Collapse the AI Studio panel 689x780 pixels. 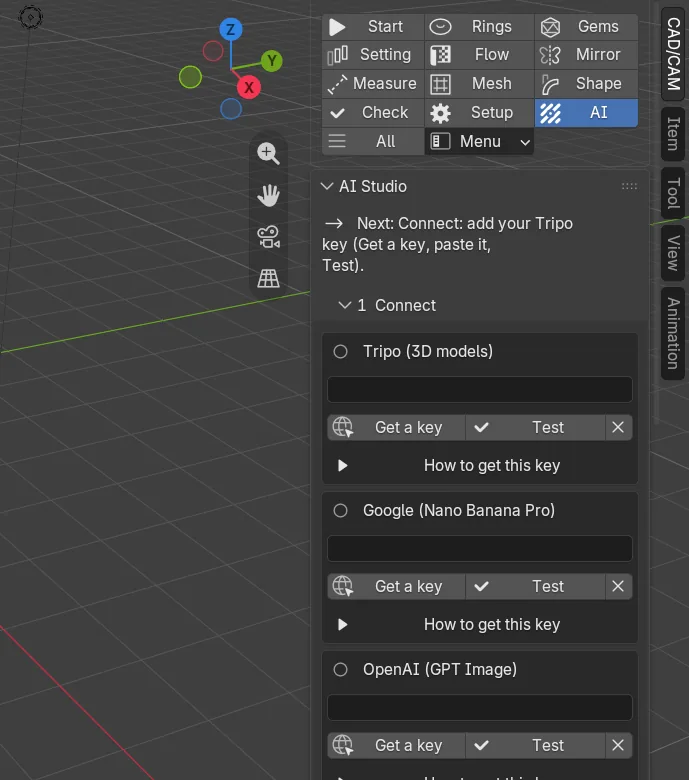[327, 187]
